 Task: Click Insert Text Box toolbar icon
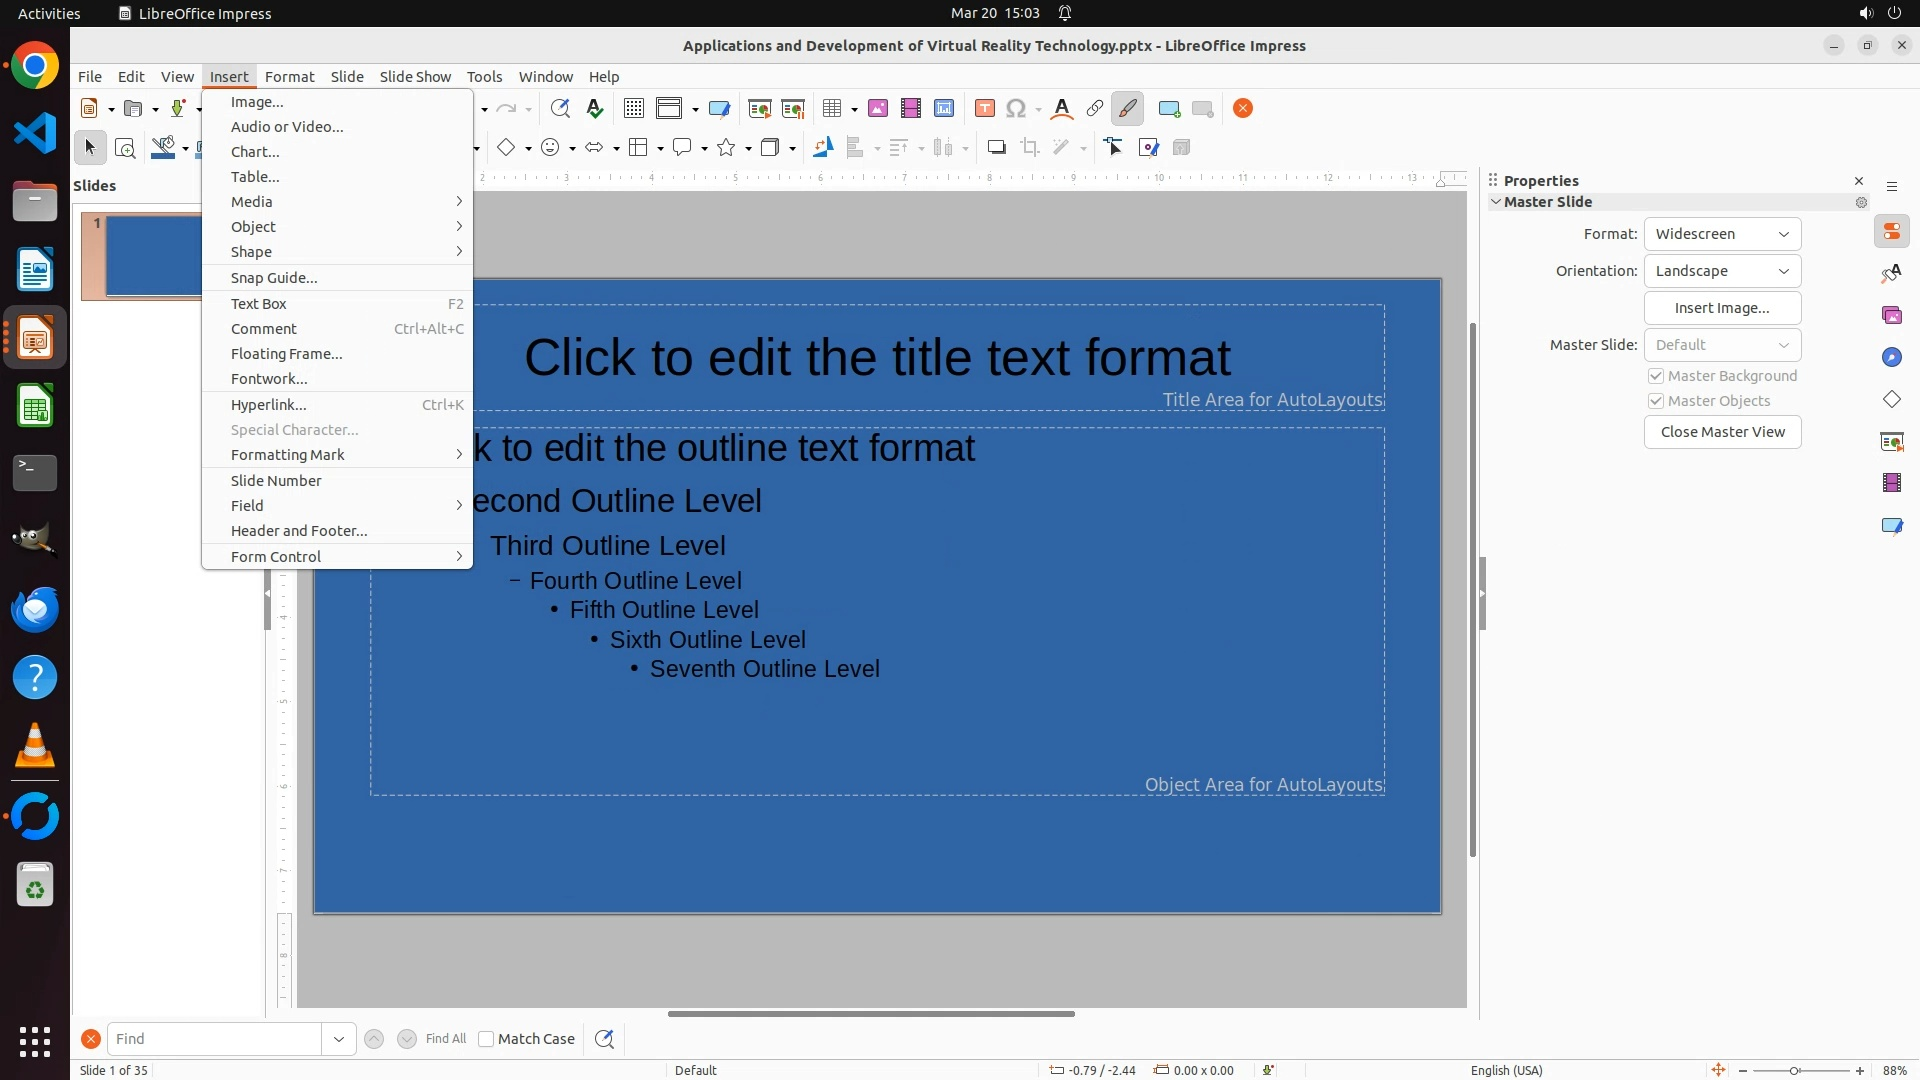[x=984, y=109]
